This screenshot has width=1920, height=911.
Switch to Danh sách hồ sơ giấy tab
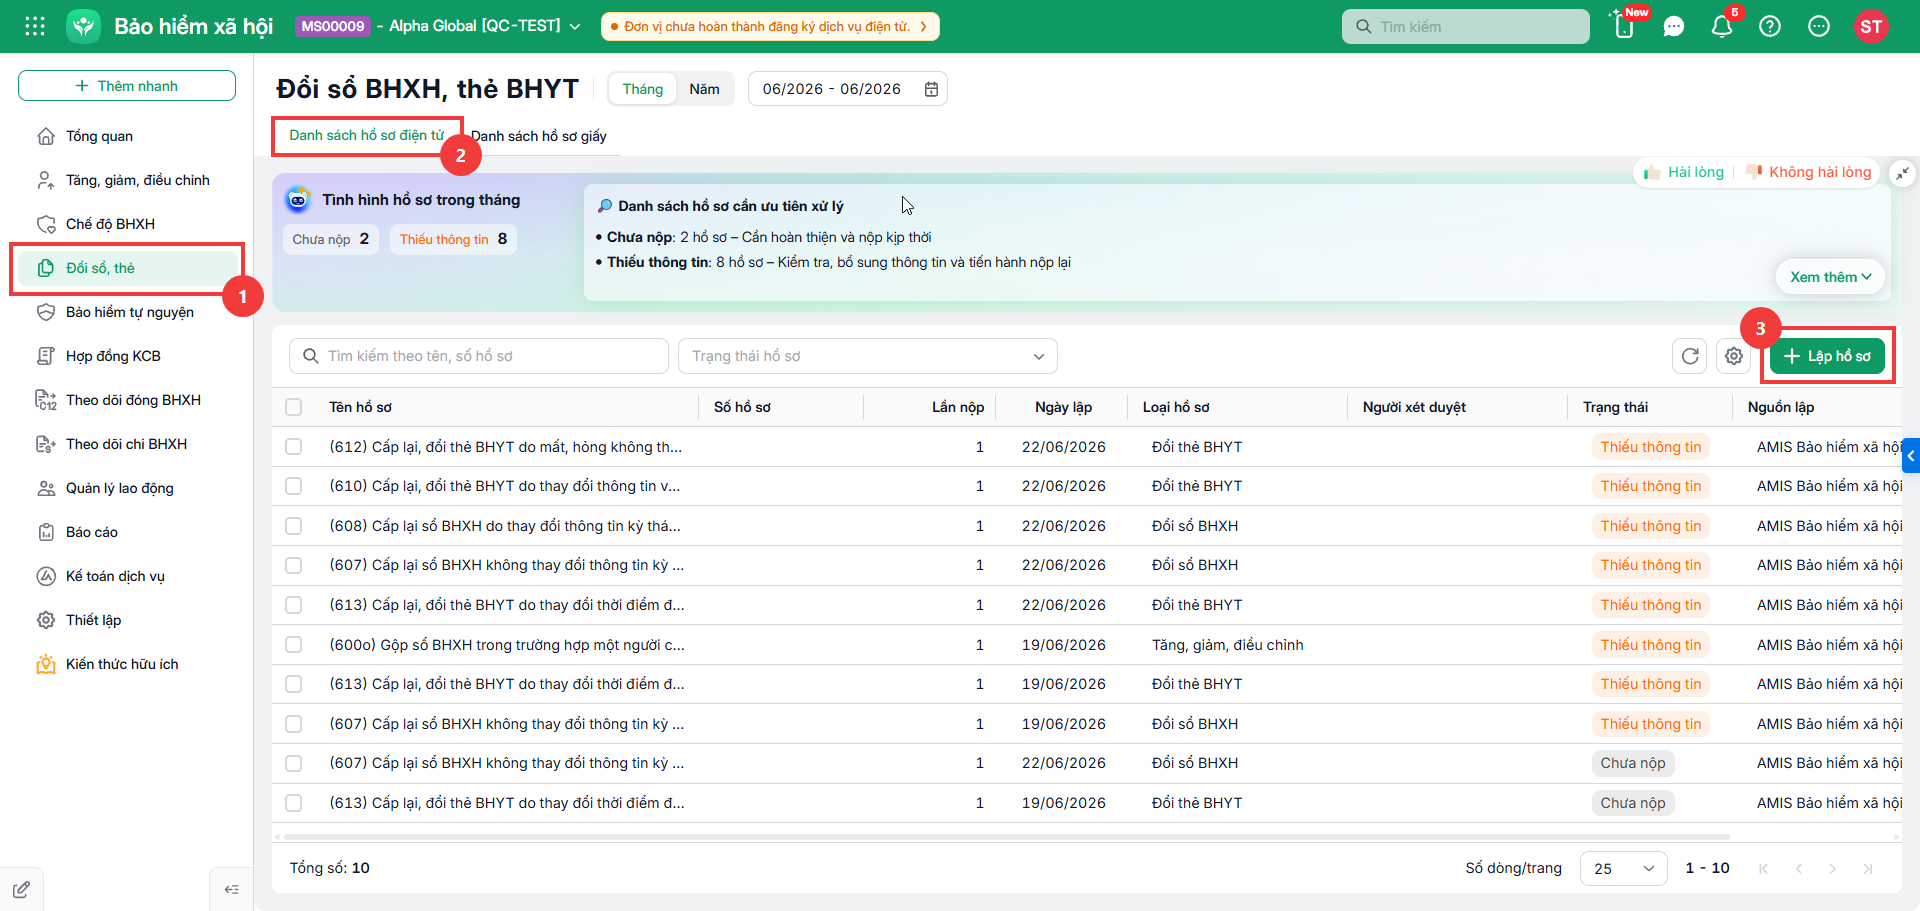click(x=539, y=136)
